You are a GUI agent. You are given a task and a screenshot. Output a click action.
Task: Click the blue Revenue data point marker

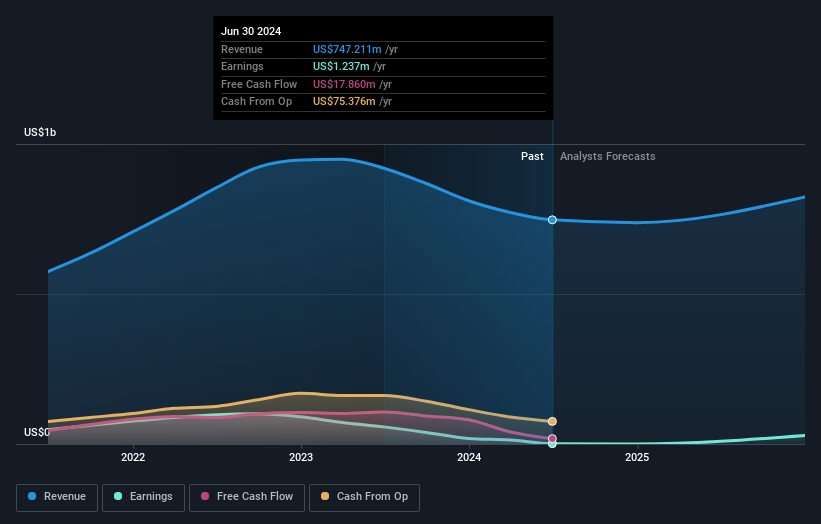552,220
